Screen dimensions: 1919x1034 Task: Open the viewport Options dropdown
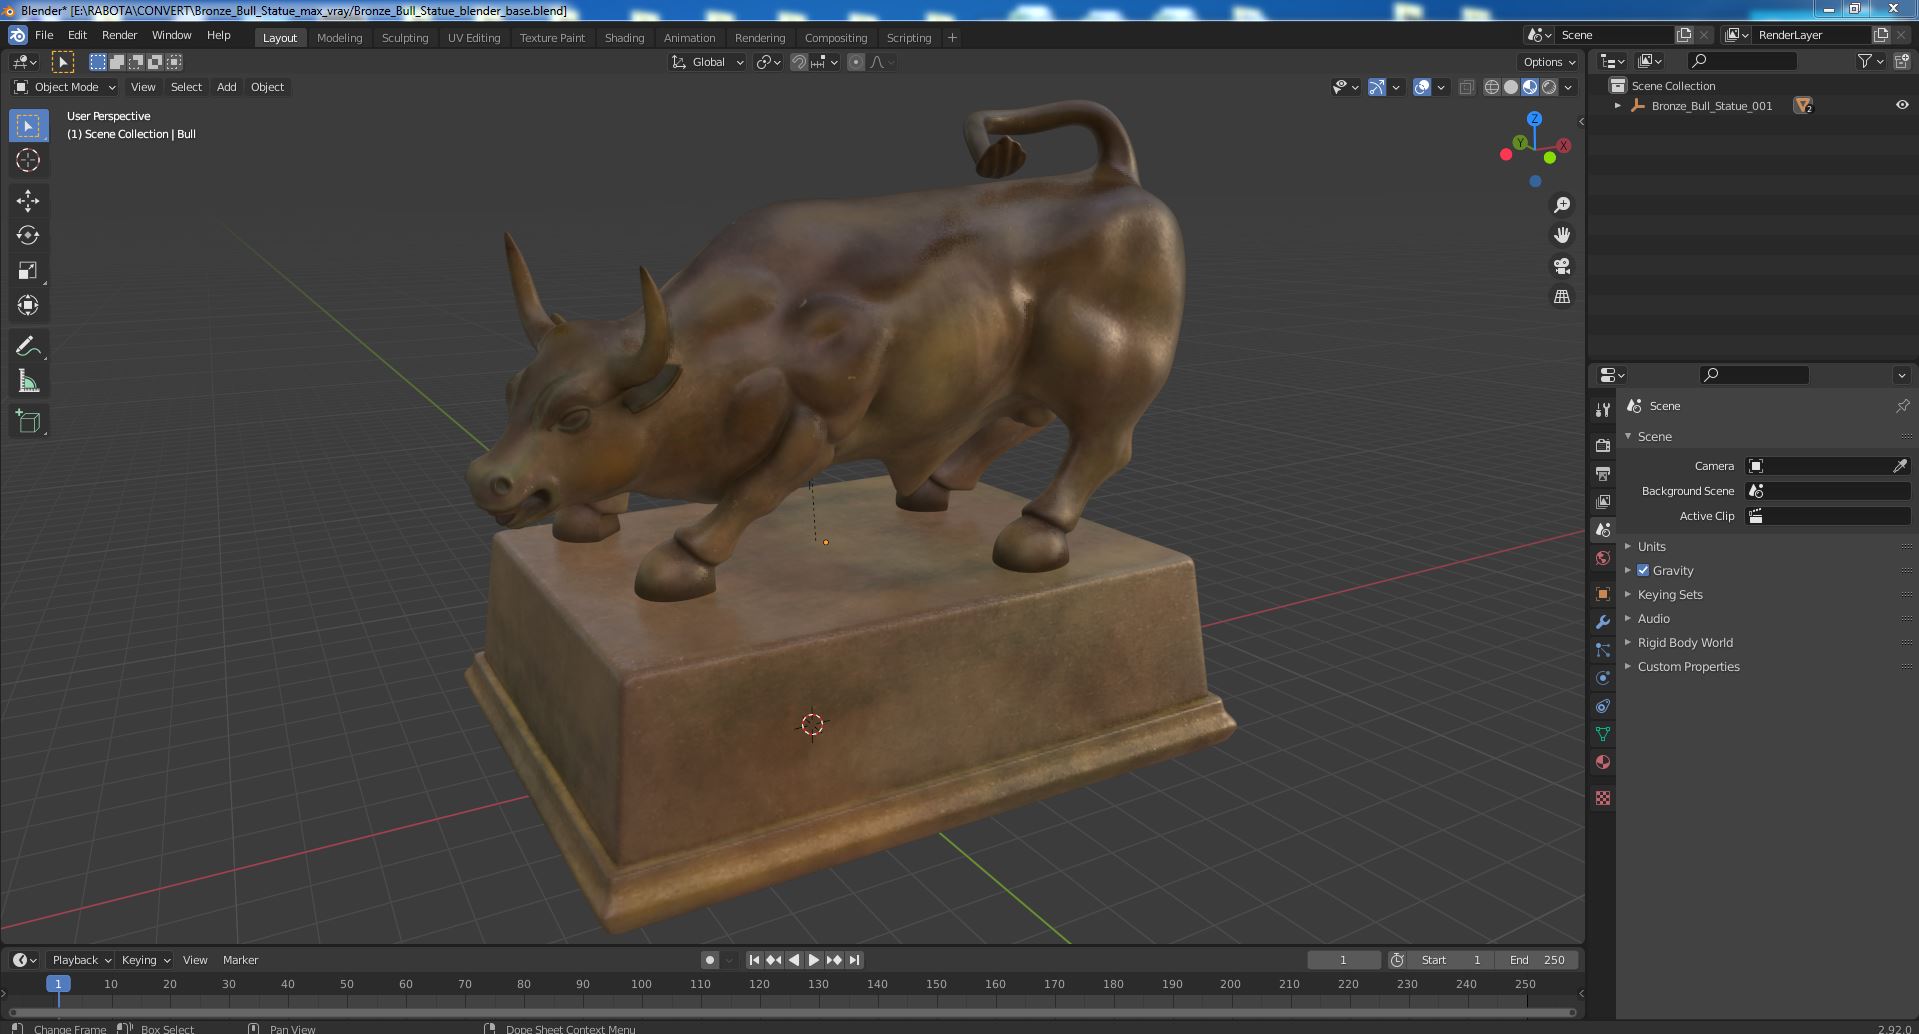pos(1549,62)
